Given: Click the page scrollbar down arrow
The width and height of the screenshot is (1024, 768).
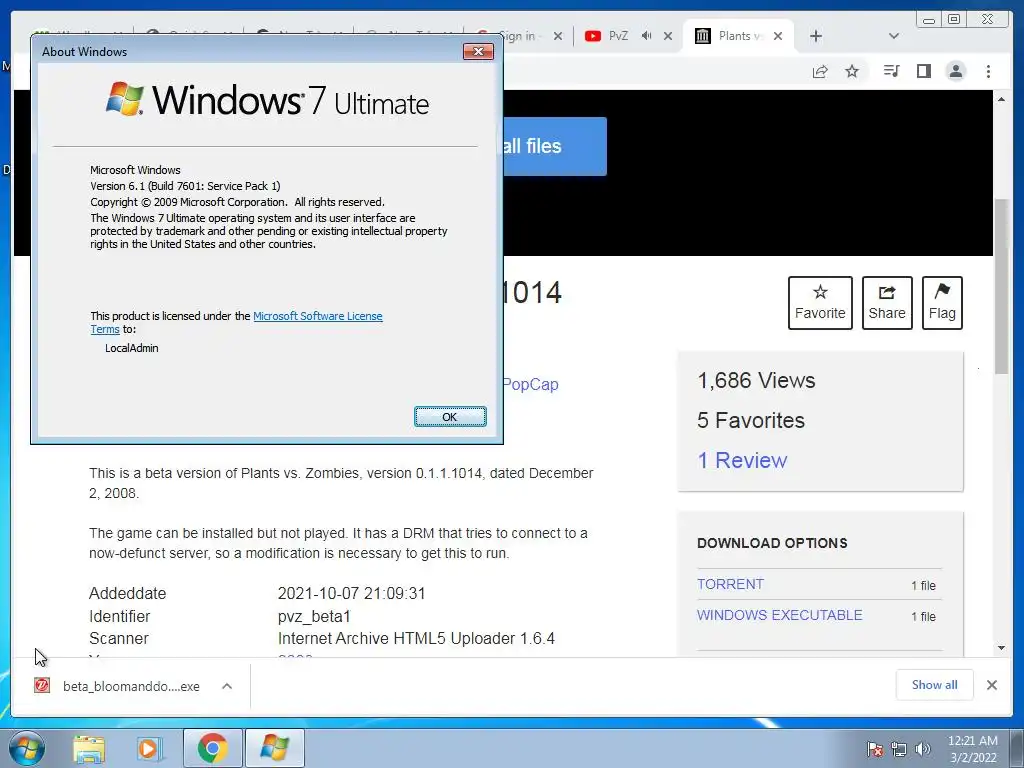Looking at the screenshot, I should 1001,648.
